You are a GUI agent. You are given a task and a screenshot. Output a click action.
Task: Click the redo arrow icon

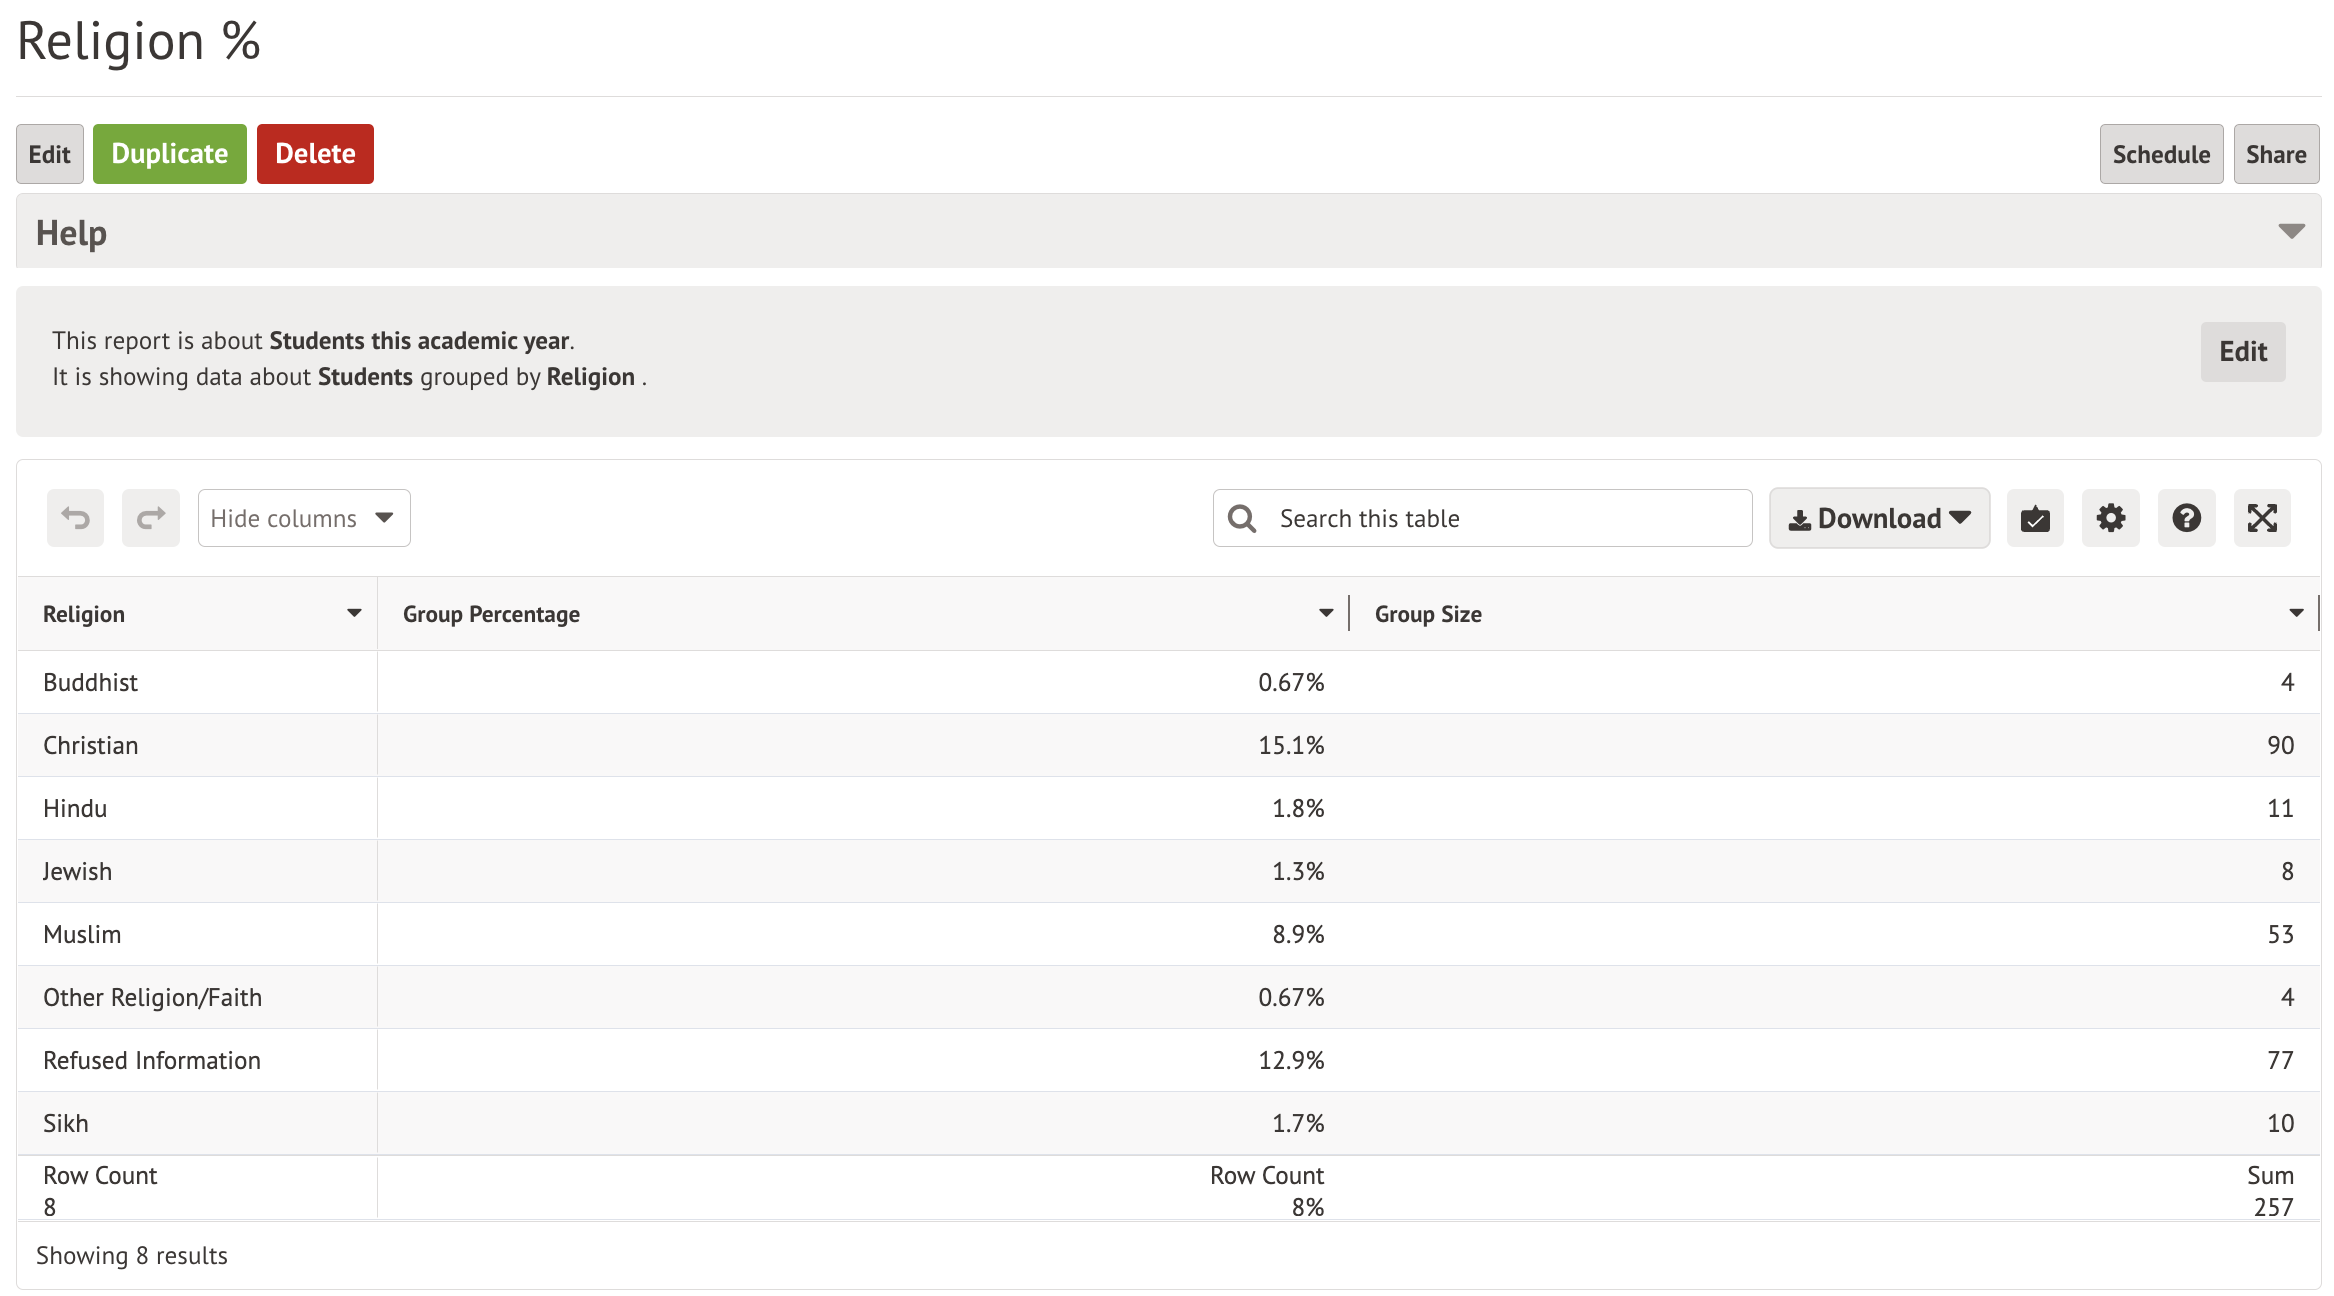click(151, 518)
